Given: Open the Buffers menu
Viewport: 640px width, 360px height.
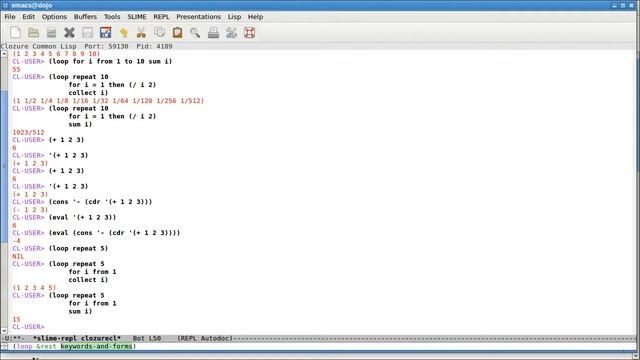Looking at the screenshot, I should coord(85,17).
